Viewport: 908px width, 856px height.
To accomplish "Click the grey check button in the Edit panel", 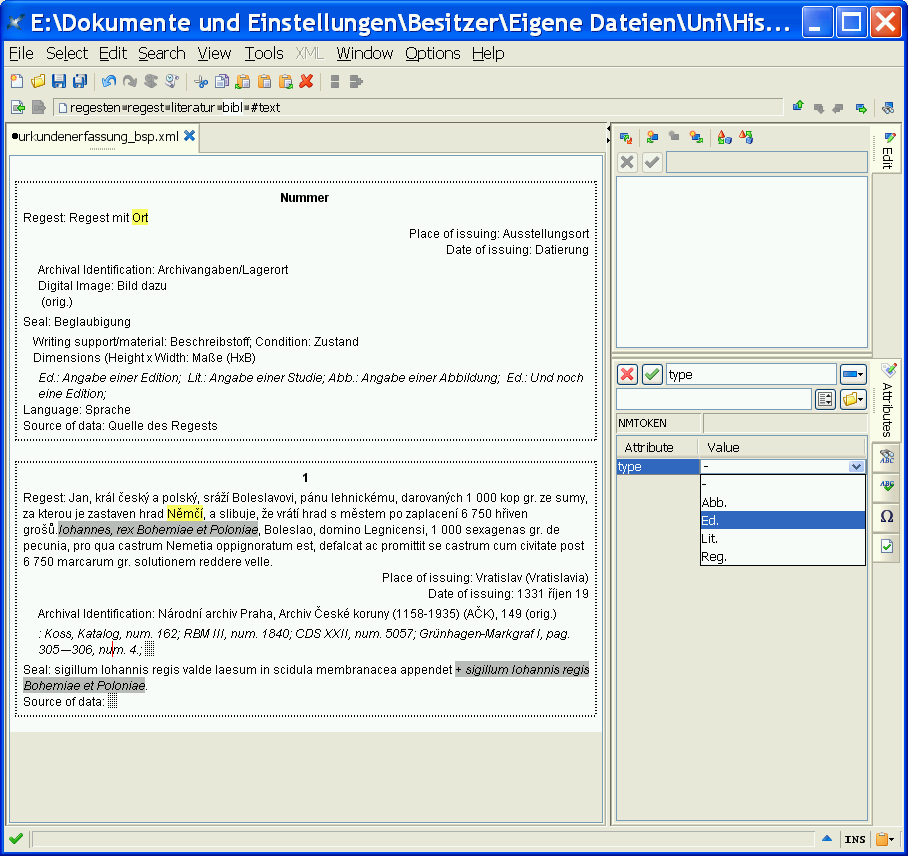I will (x=652, y=162).
